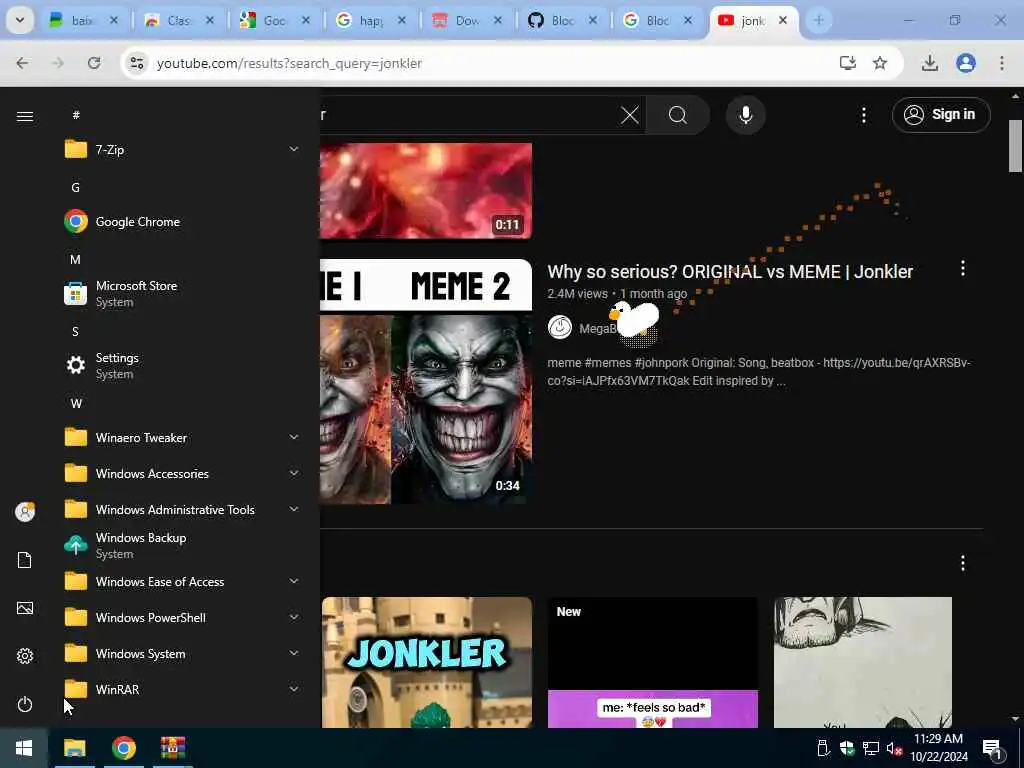Open Chrome downloads icon
The height and width of the screenshot is (768, 1024).
930,63
